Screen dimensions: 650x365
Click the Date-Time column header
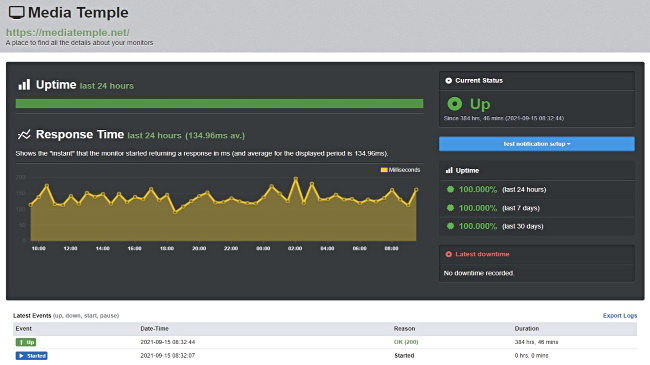point(154,328)
